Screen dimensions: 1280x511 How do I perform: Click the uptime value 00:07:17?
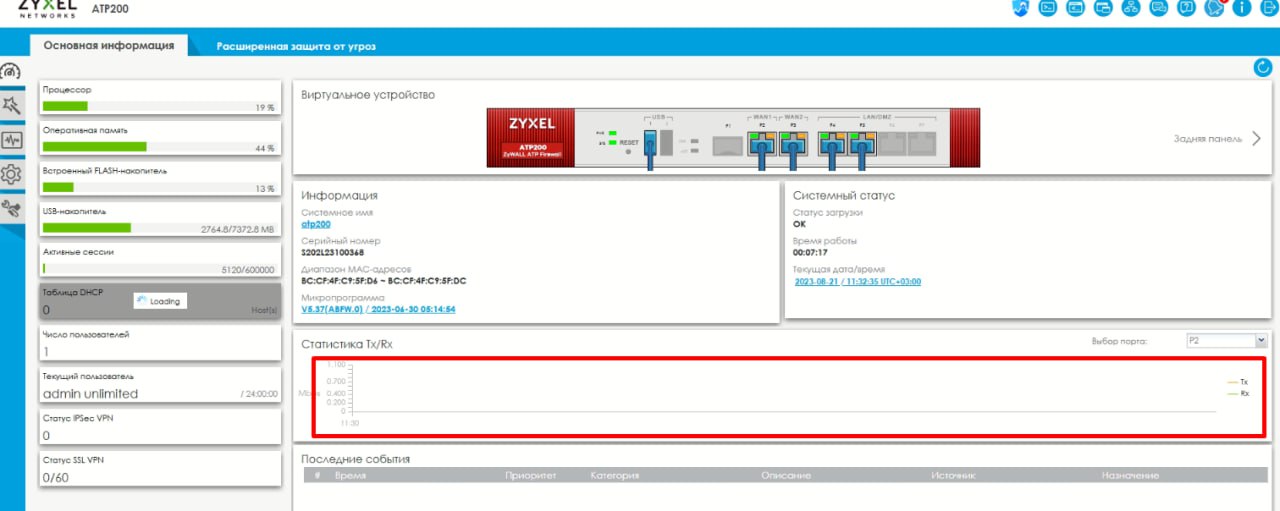(810, 253)
